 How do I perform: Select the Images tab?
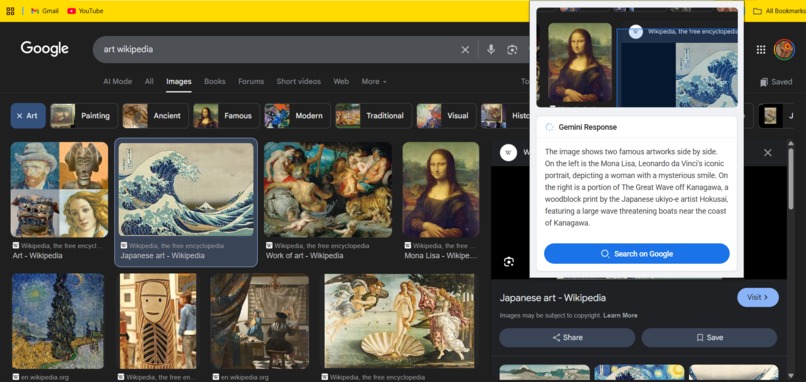click(179, 81)
